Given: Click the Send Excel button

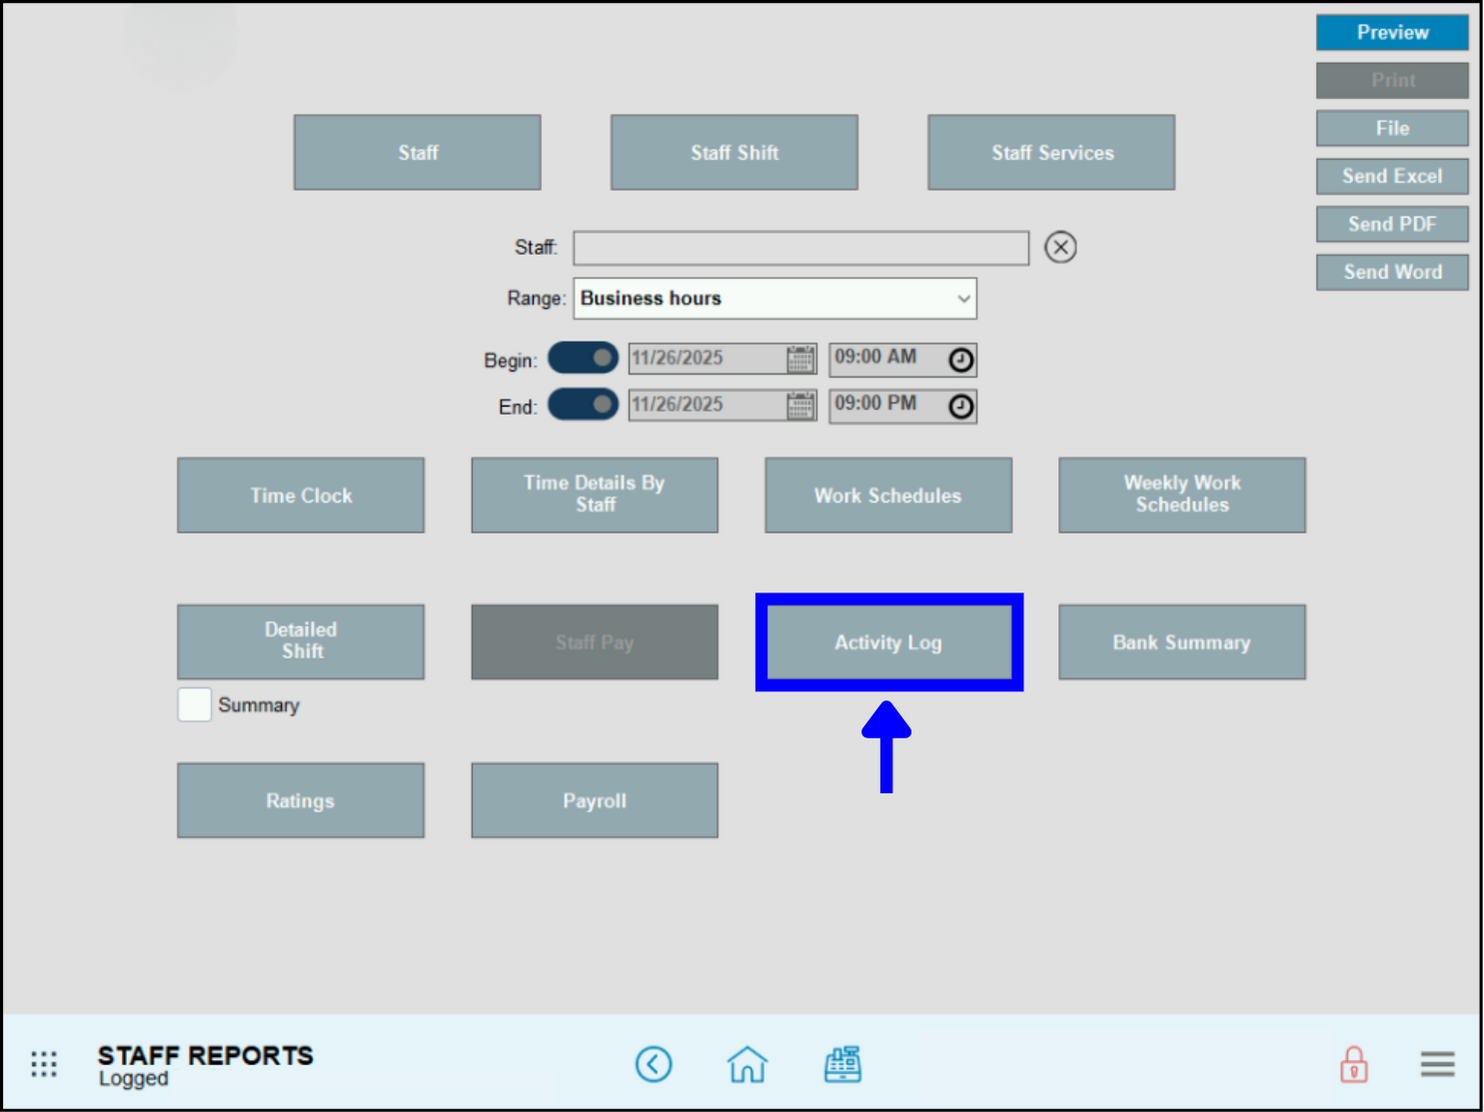Looking at the screenshot, I should click(x=1391, y=176).
